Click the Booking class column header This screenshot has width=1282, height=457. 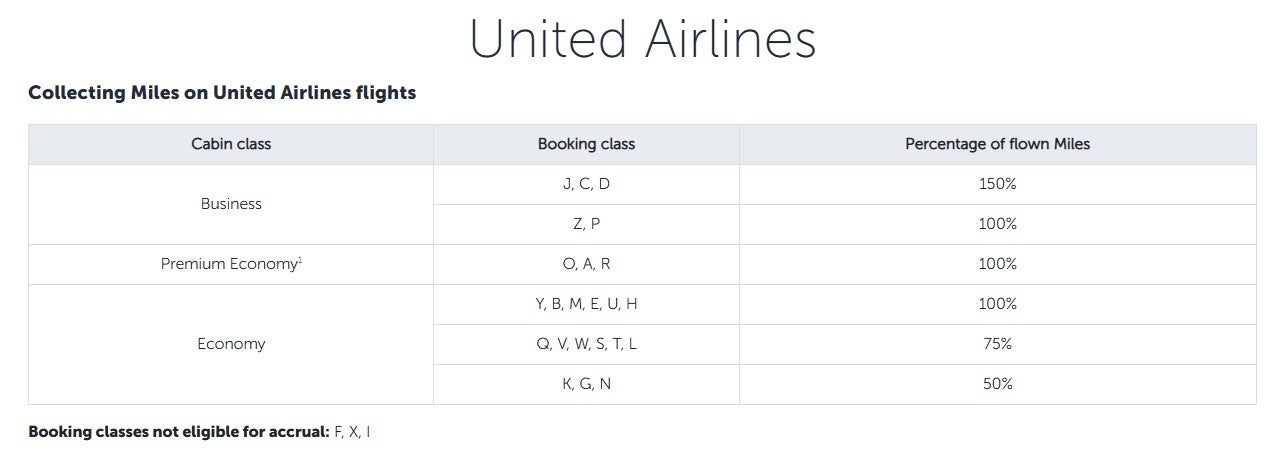tap(586, 144)
